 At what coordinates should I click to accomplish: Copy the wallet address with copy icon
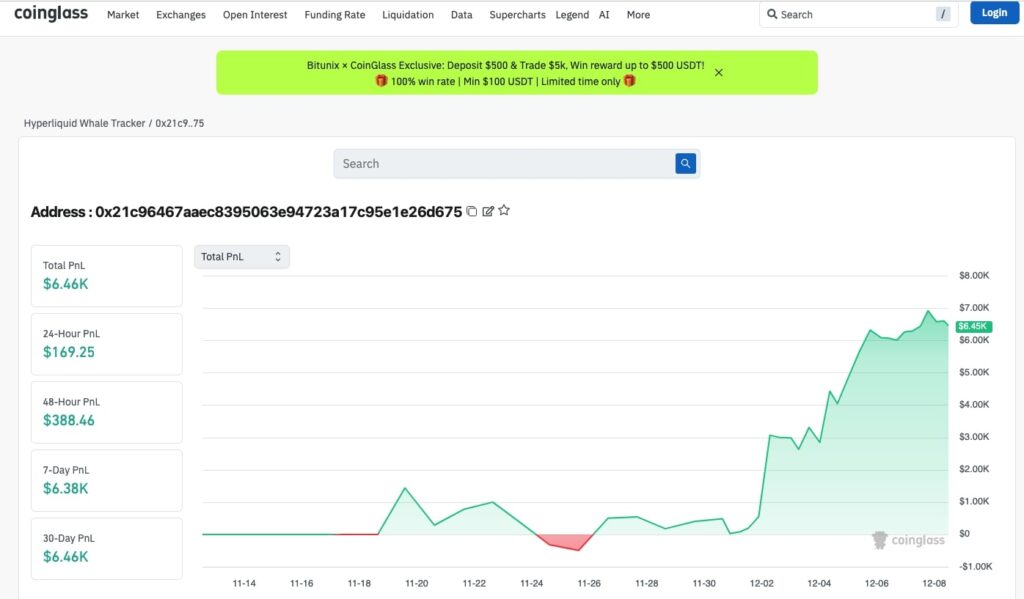[x=472, y=211]
